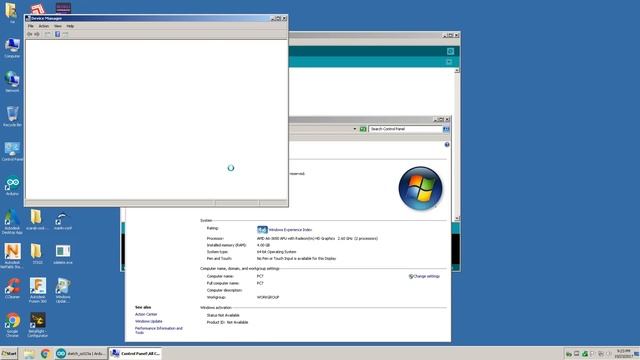Switch to the Arduino sketch taskbar button
This screenshot has width=640, height=360.
click(80, 353)
